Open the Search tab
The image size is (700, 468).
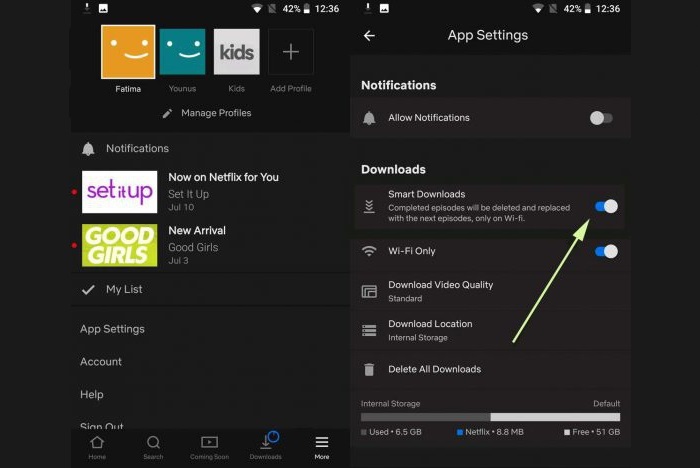point(153,447)
